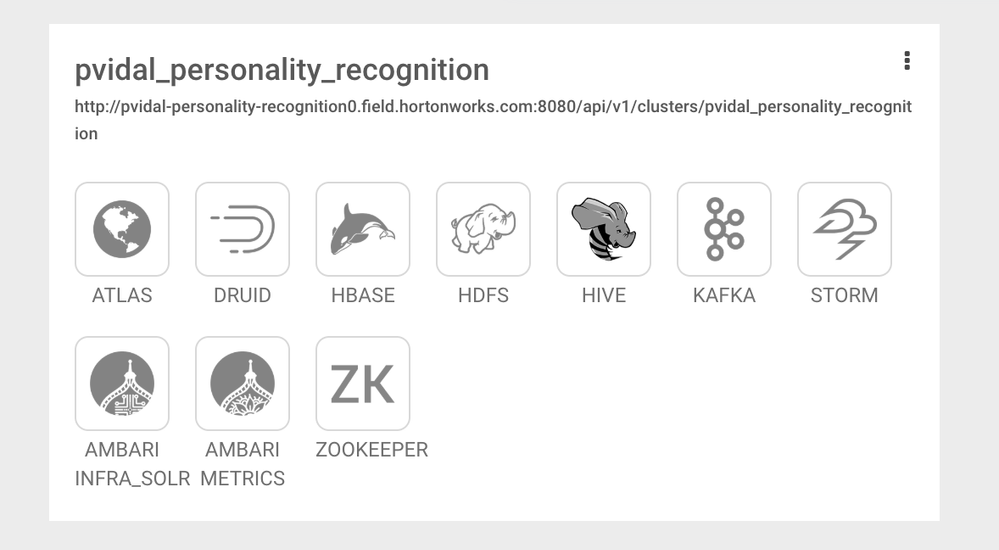Click the ATLAS text label
999x550 pixels.
pyautogui.click(x=122, y=296)
